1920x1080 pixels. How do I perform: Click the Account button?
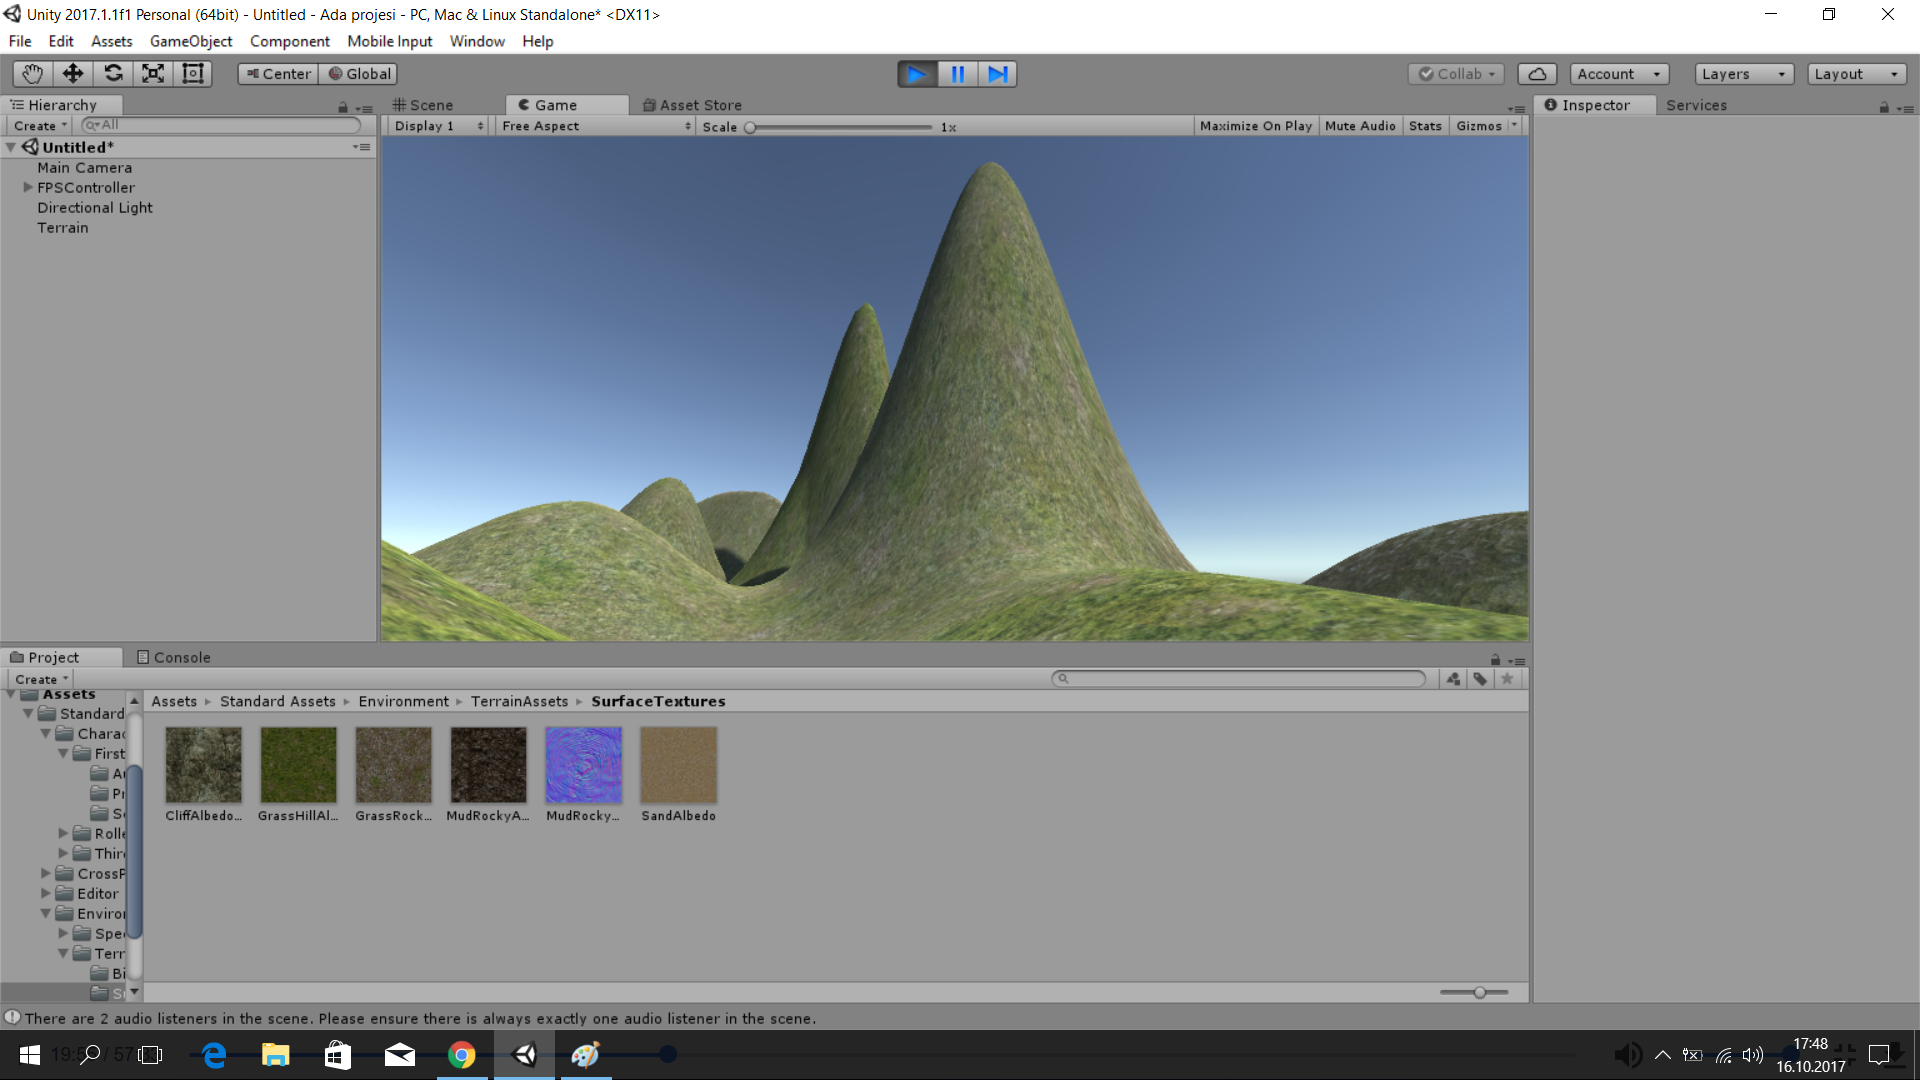(1618, 74)
